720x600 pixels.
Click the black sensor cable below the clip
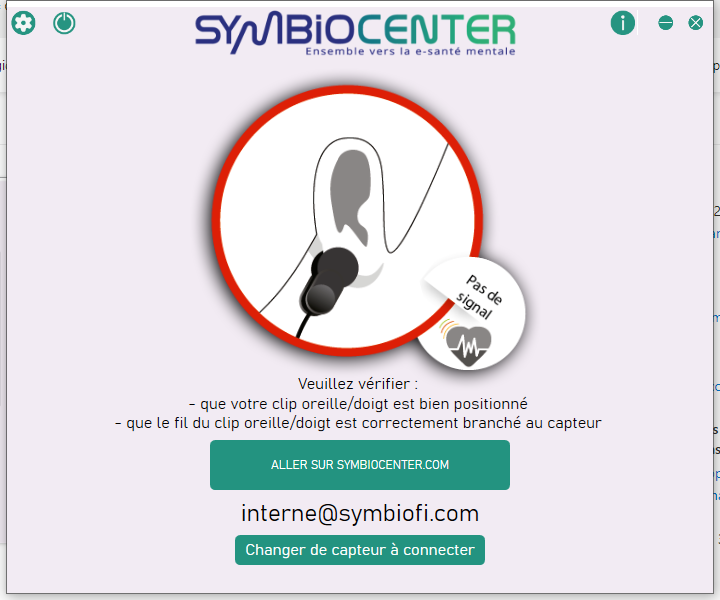tap(303, 325)
